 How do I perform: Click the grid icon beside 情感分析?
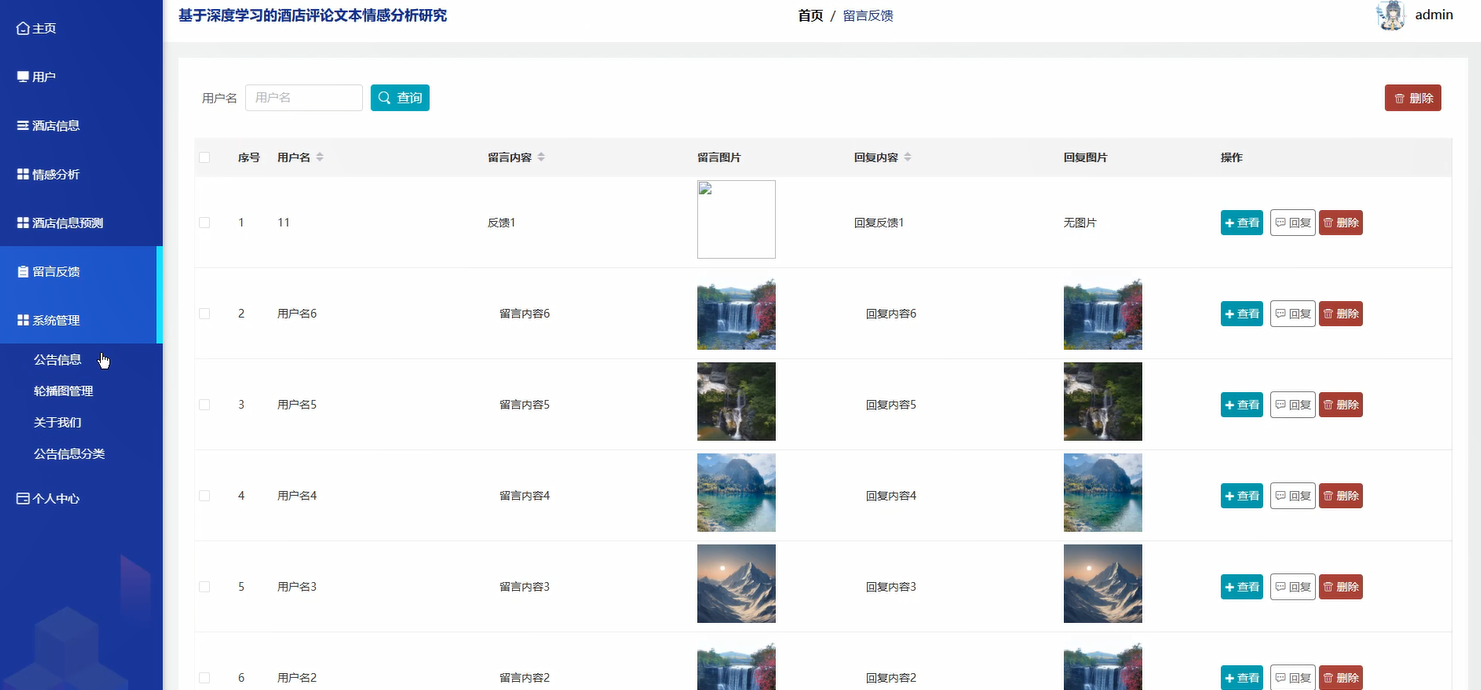(23, 174)
